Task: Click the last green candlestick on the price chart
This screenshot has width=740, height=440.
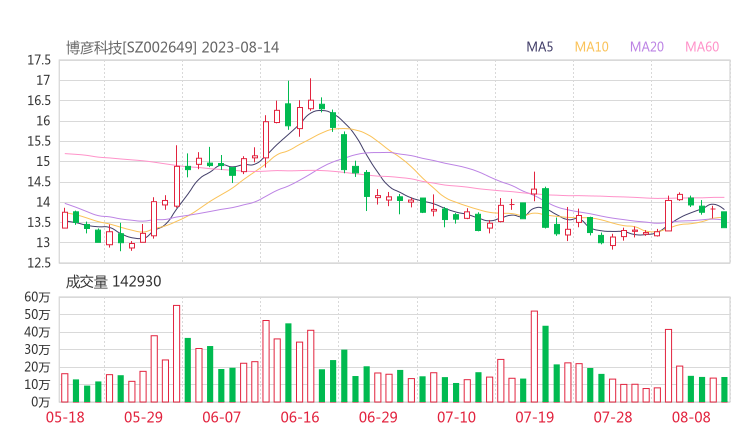Action: click(724, 220)
